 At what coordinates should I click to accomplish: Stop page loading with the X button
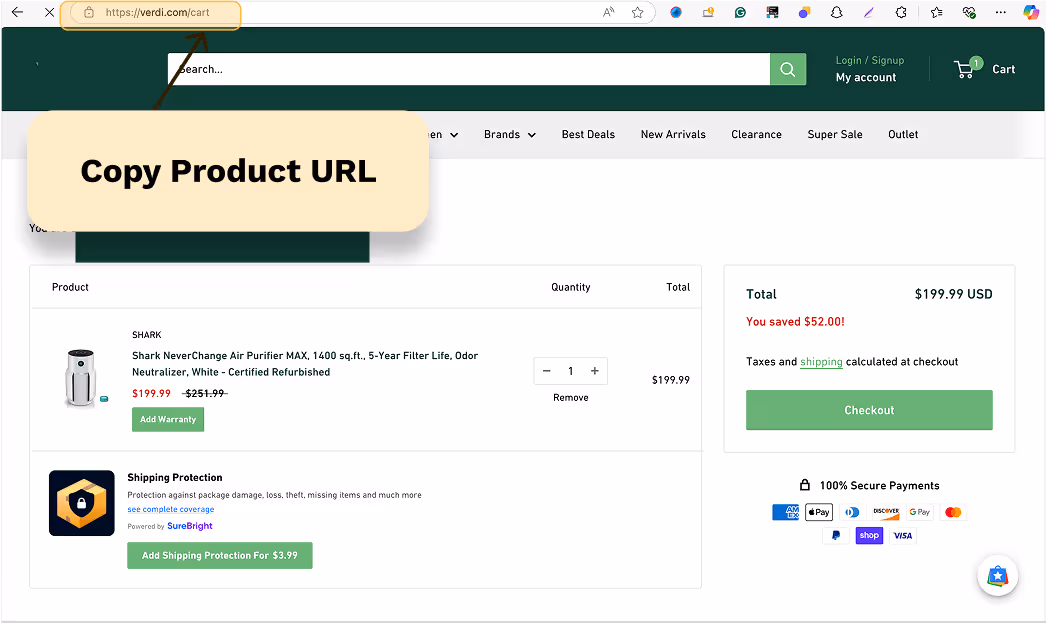click(49, 12)
